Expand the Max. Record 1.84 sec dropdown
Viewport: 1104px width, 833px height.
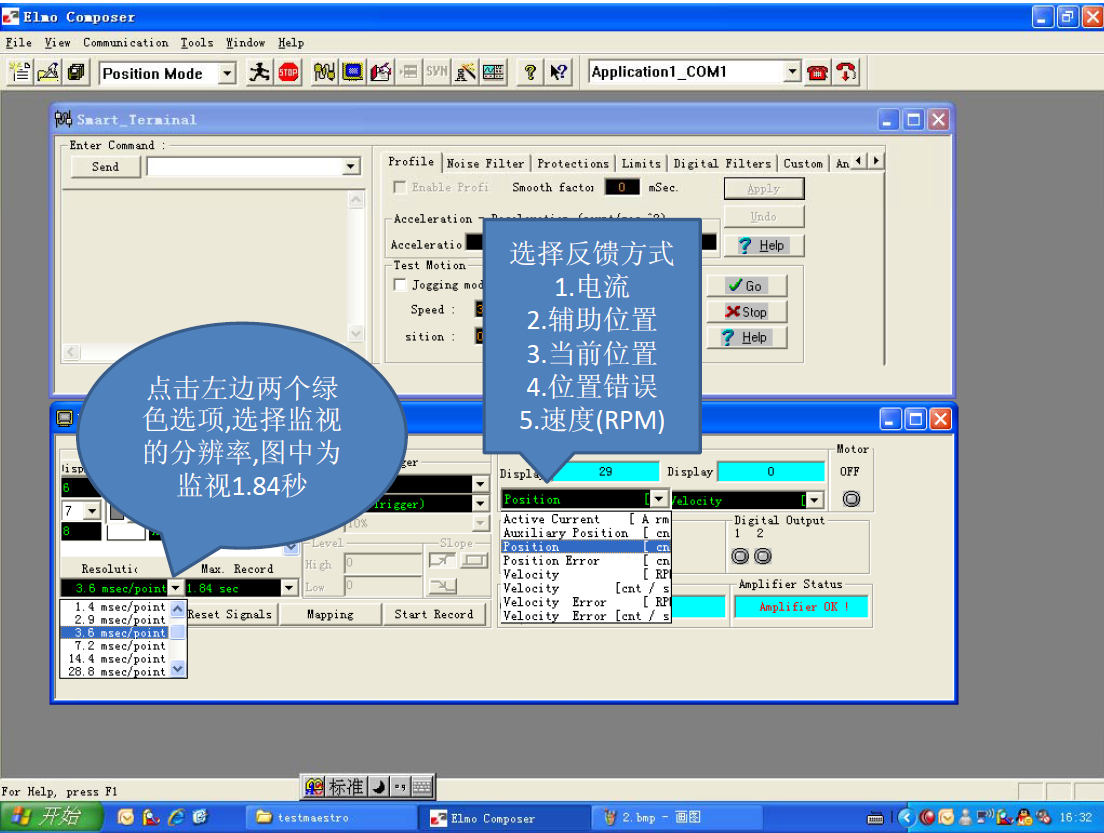click(x=289, y=588)
